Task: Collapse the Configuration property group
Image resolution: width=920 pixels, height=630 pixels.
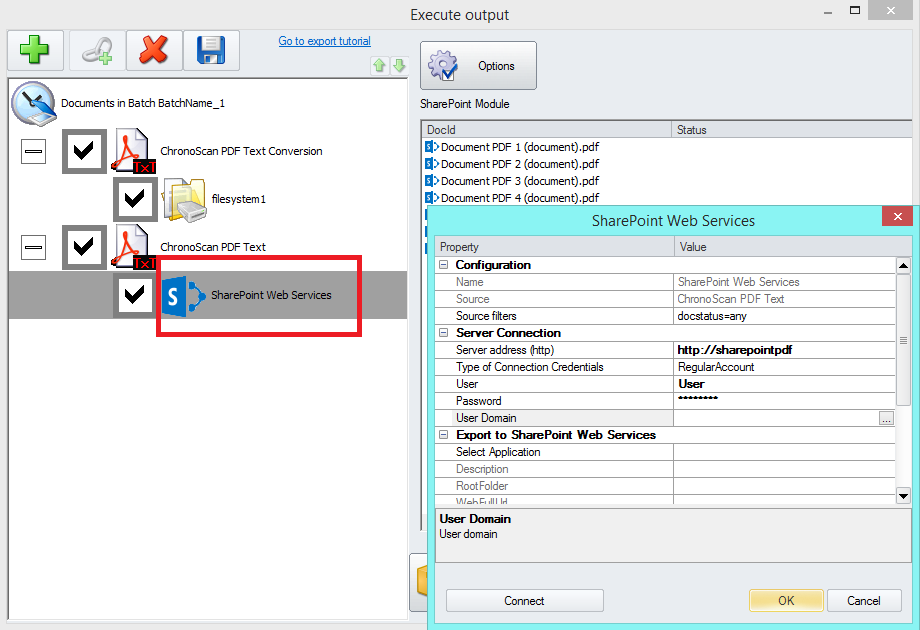Action: pyautogui.click(x=444, y=265)
